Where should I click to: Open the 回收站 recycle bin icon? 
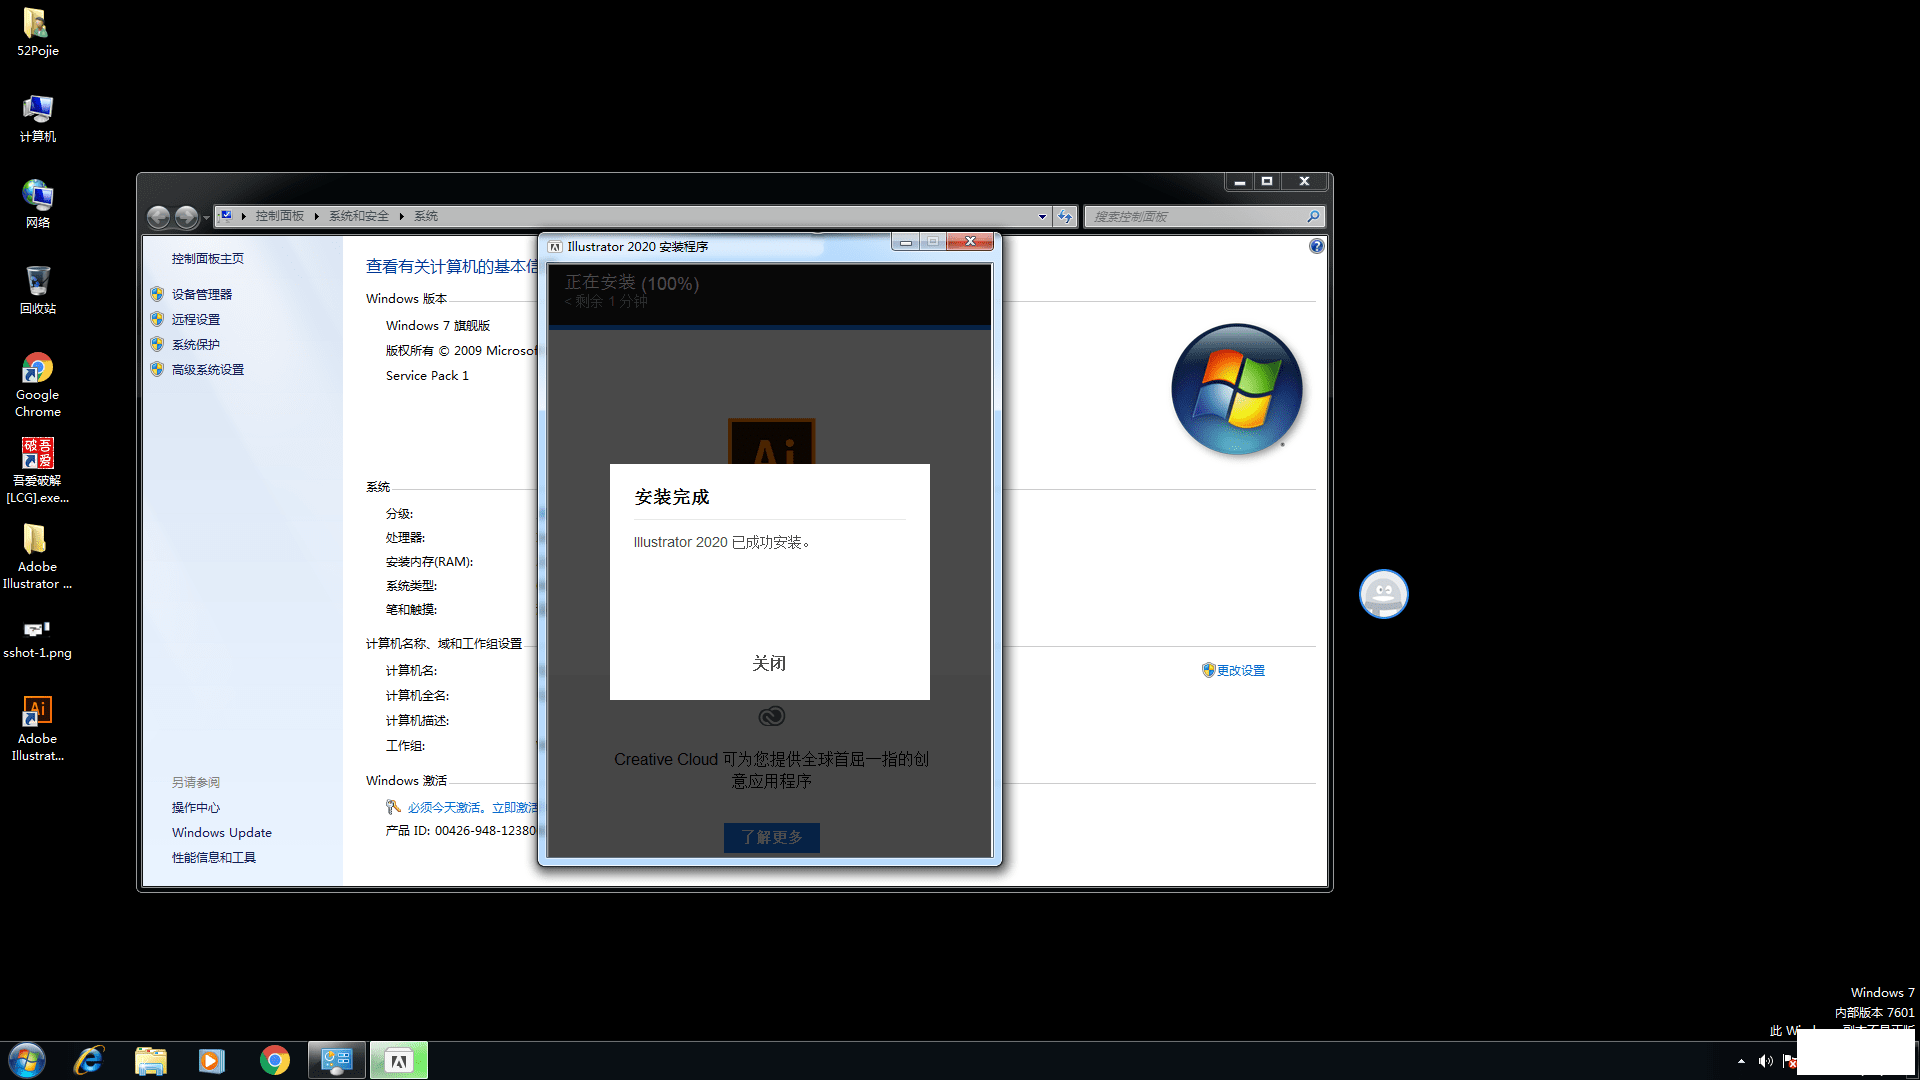pyautogui.click(x=37, y=291)
